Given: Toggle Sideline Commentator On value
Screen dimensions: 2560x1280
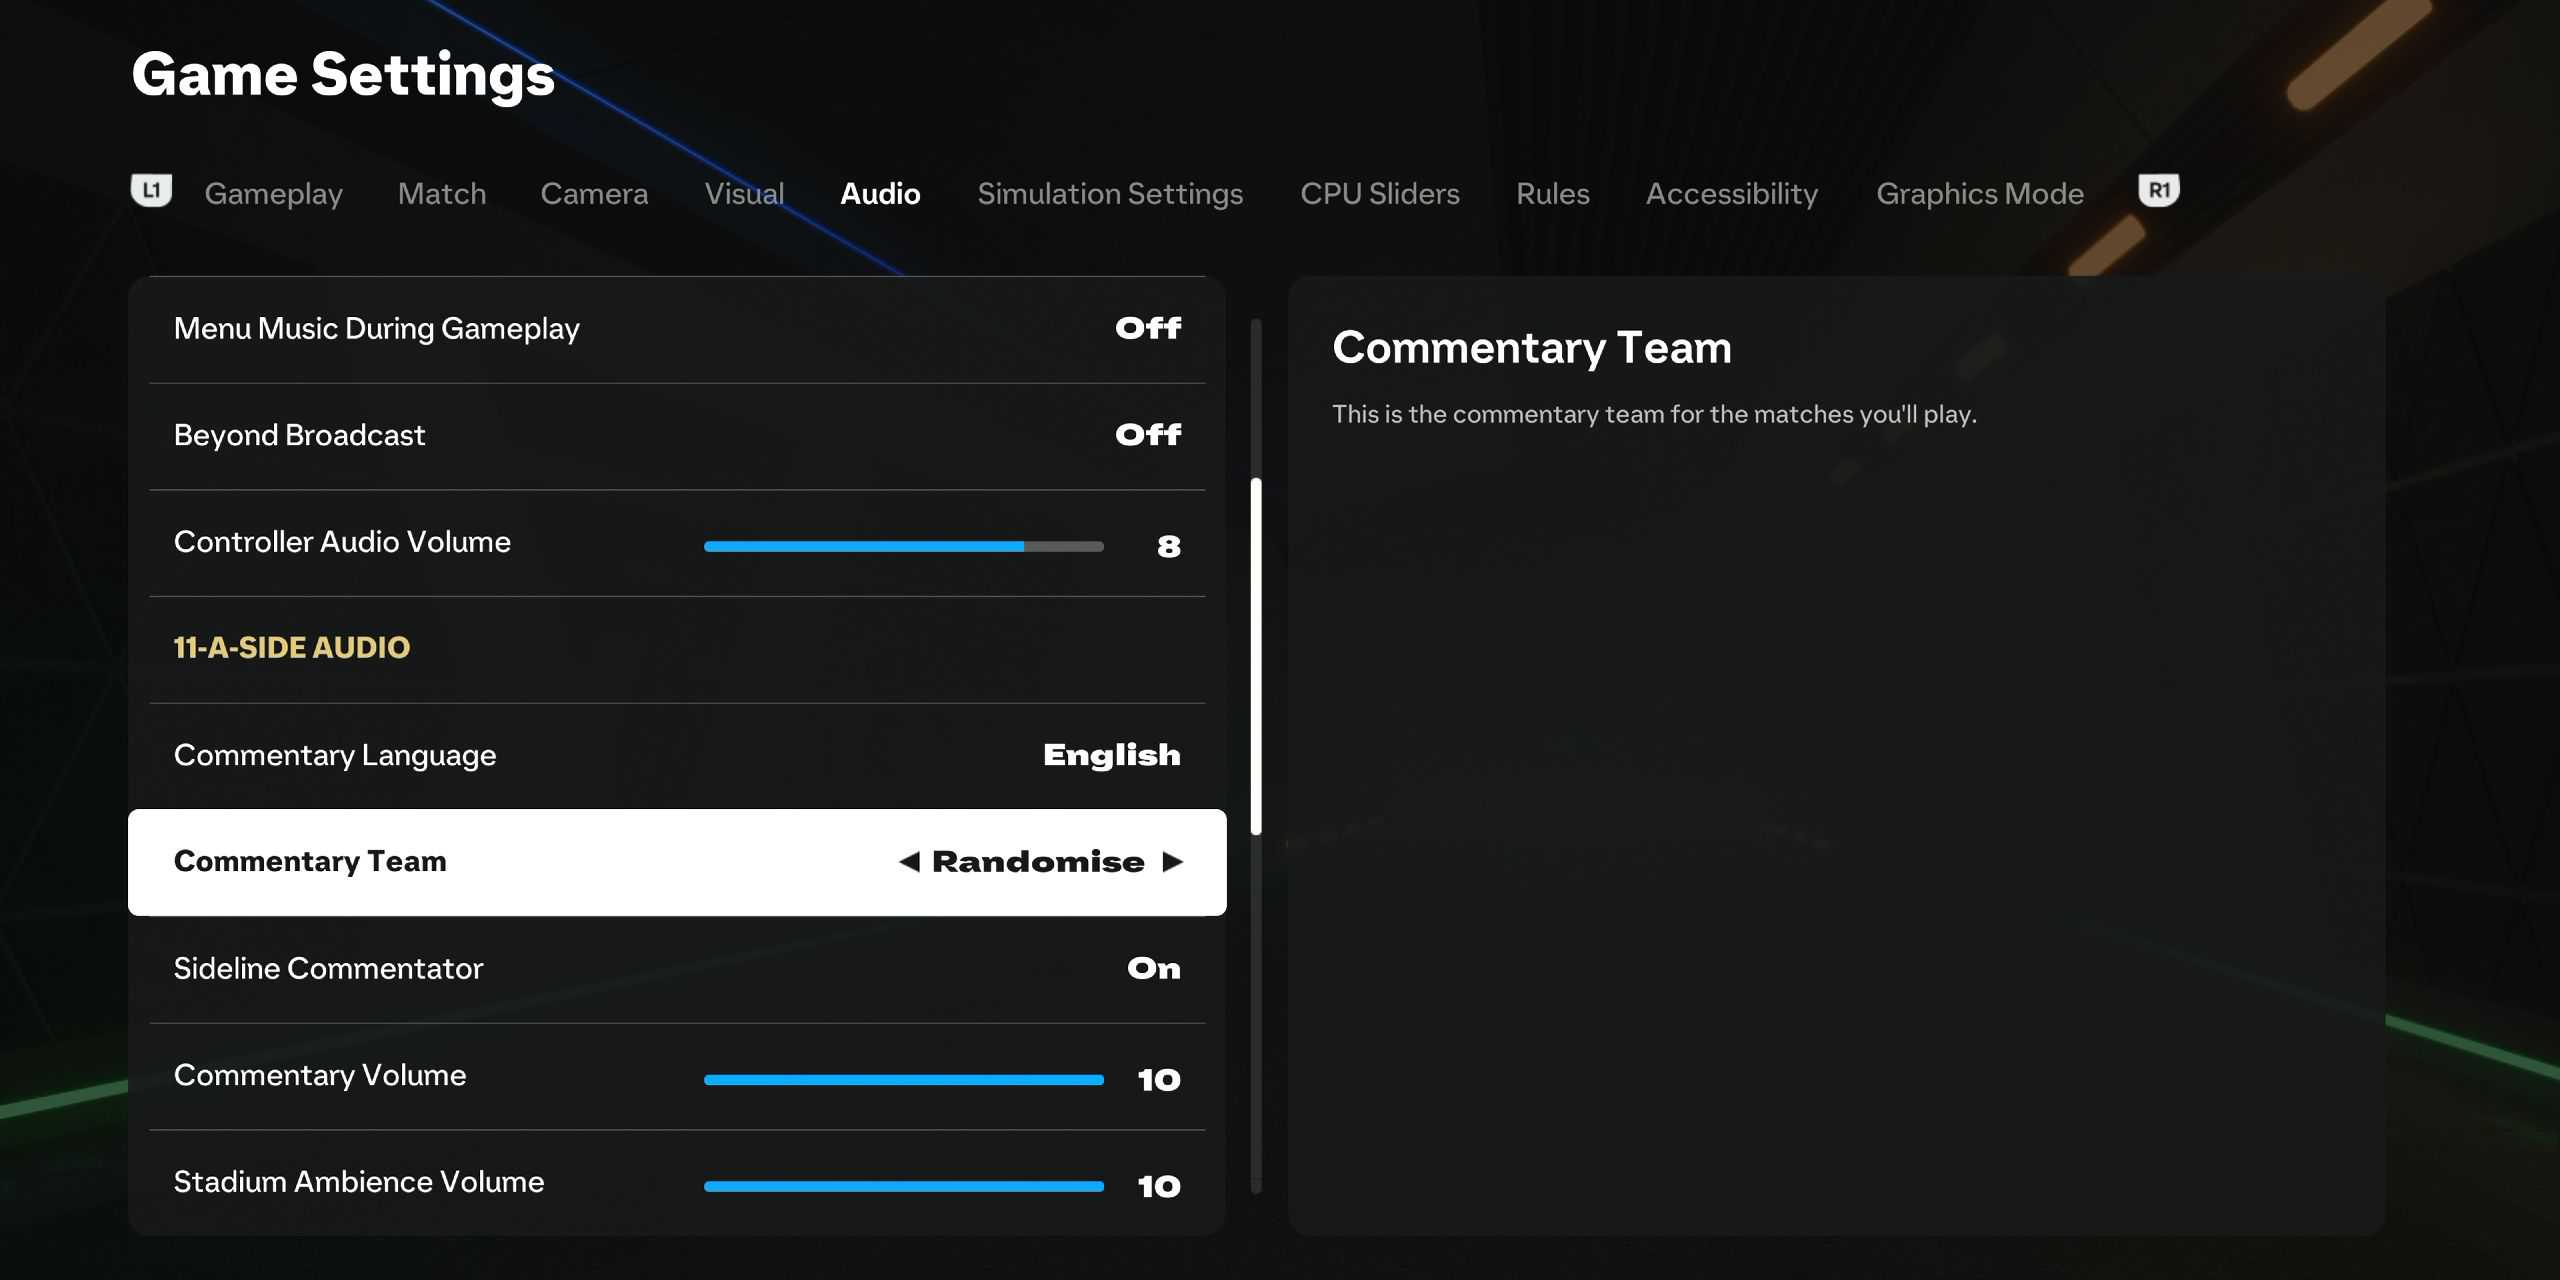Looking at the screenshot, I should [x=1154, y=968].
